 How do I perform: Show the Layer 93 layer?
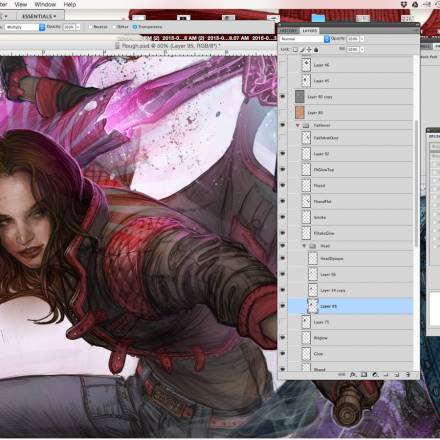283,112
